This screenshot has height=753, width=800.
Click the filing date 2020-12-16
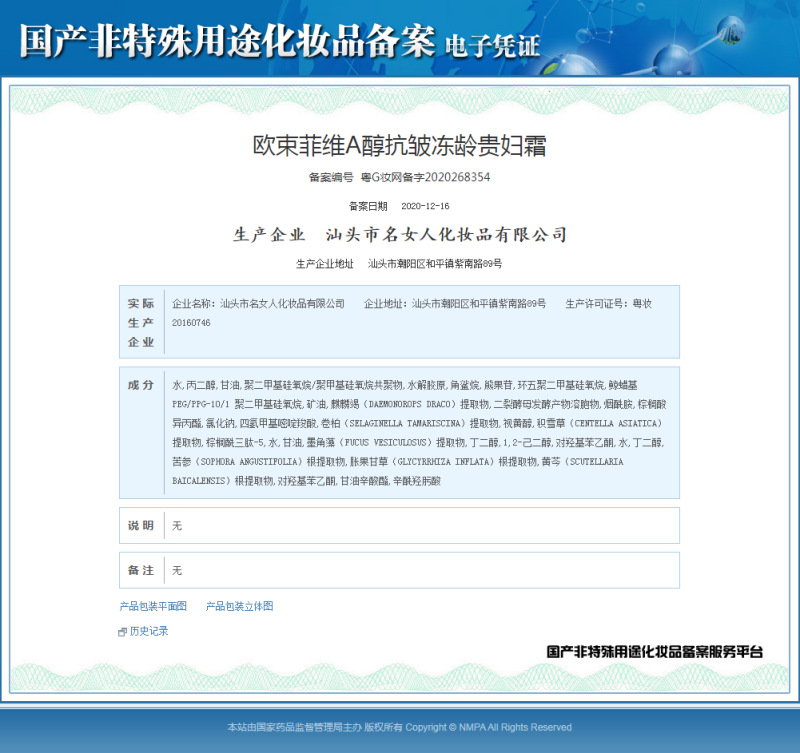[425, 206]
